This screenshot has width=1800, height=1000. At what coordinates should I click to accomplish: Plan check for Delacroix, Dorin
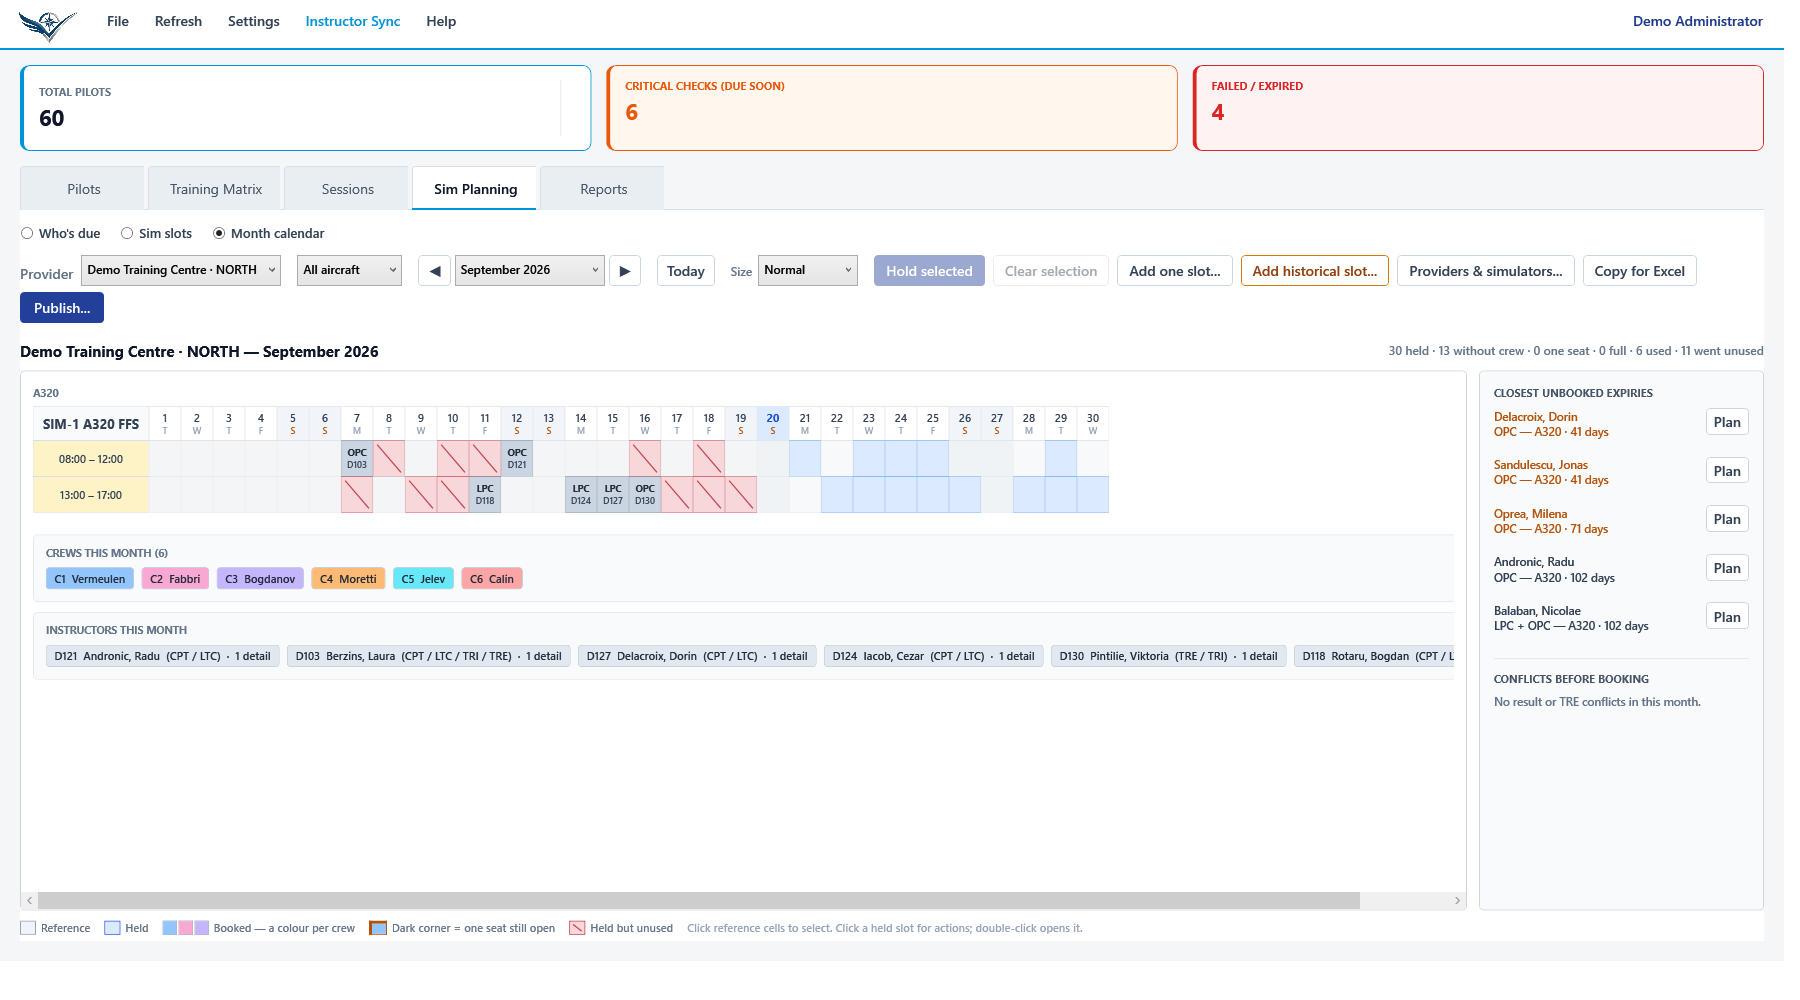(1727, 422)
